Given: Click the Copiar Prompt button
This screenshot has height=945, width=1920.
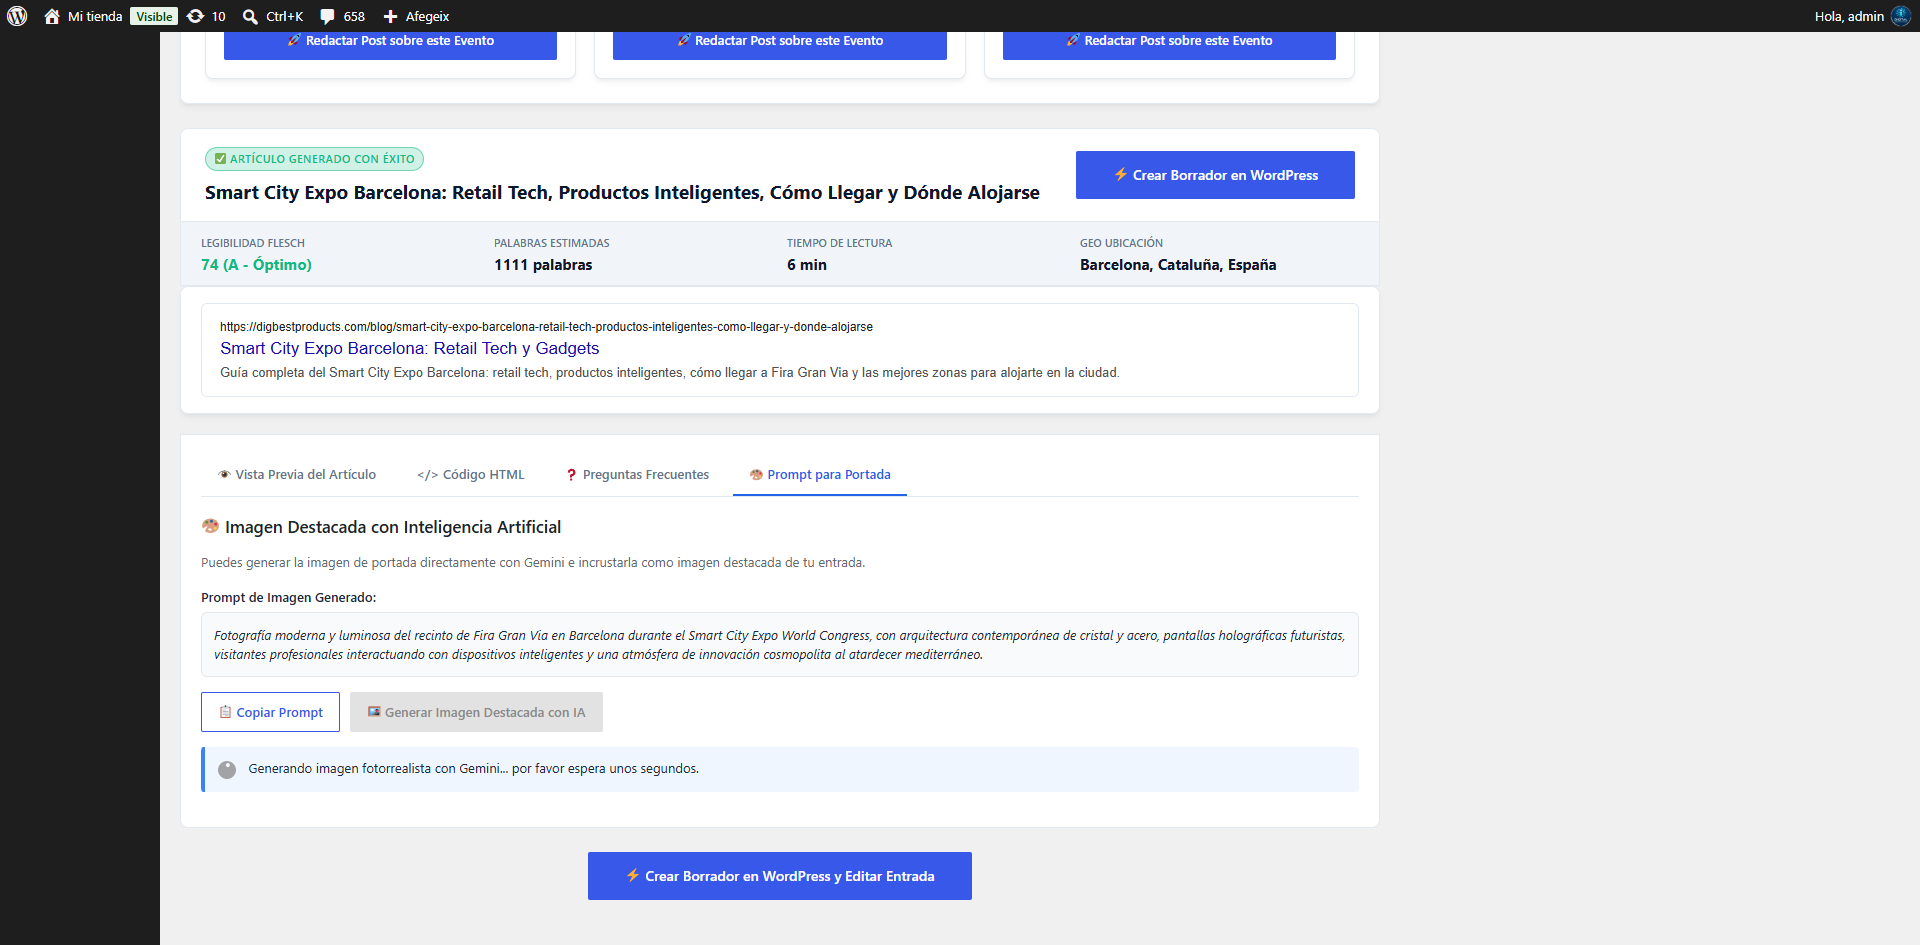Looking at the screenshot, I should [x=270, y=712].
